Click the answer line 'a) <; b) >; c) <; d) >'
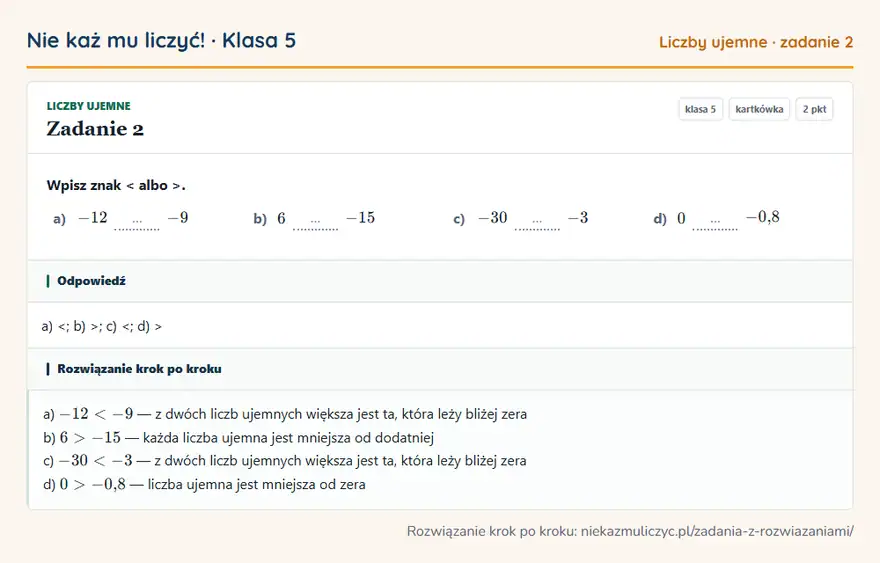 102,326
